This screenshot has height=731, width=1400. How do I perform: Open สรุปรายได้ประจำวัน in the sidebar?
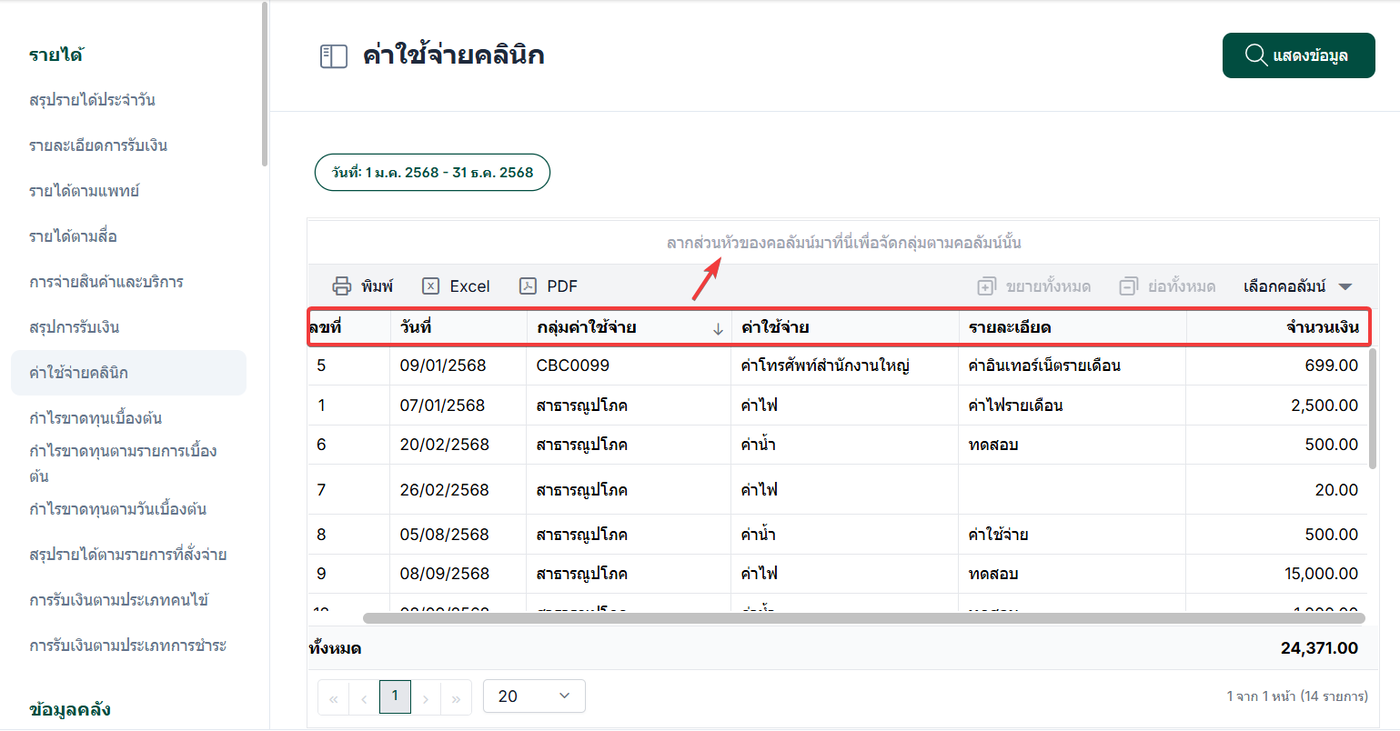point(92,100)
